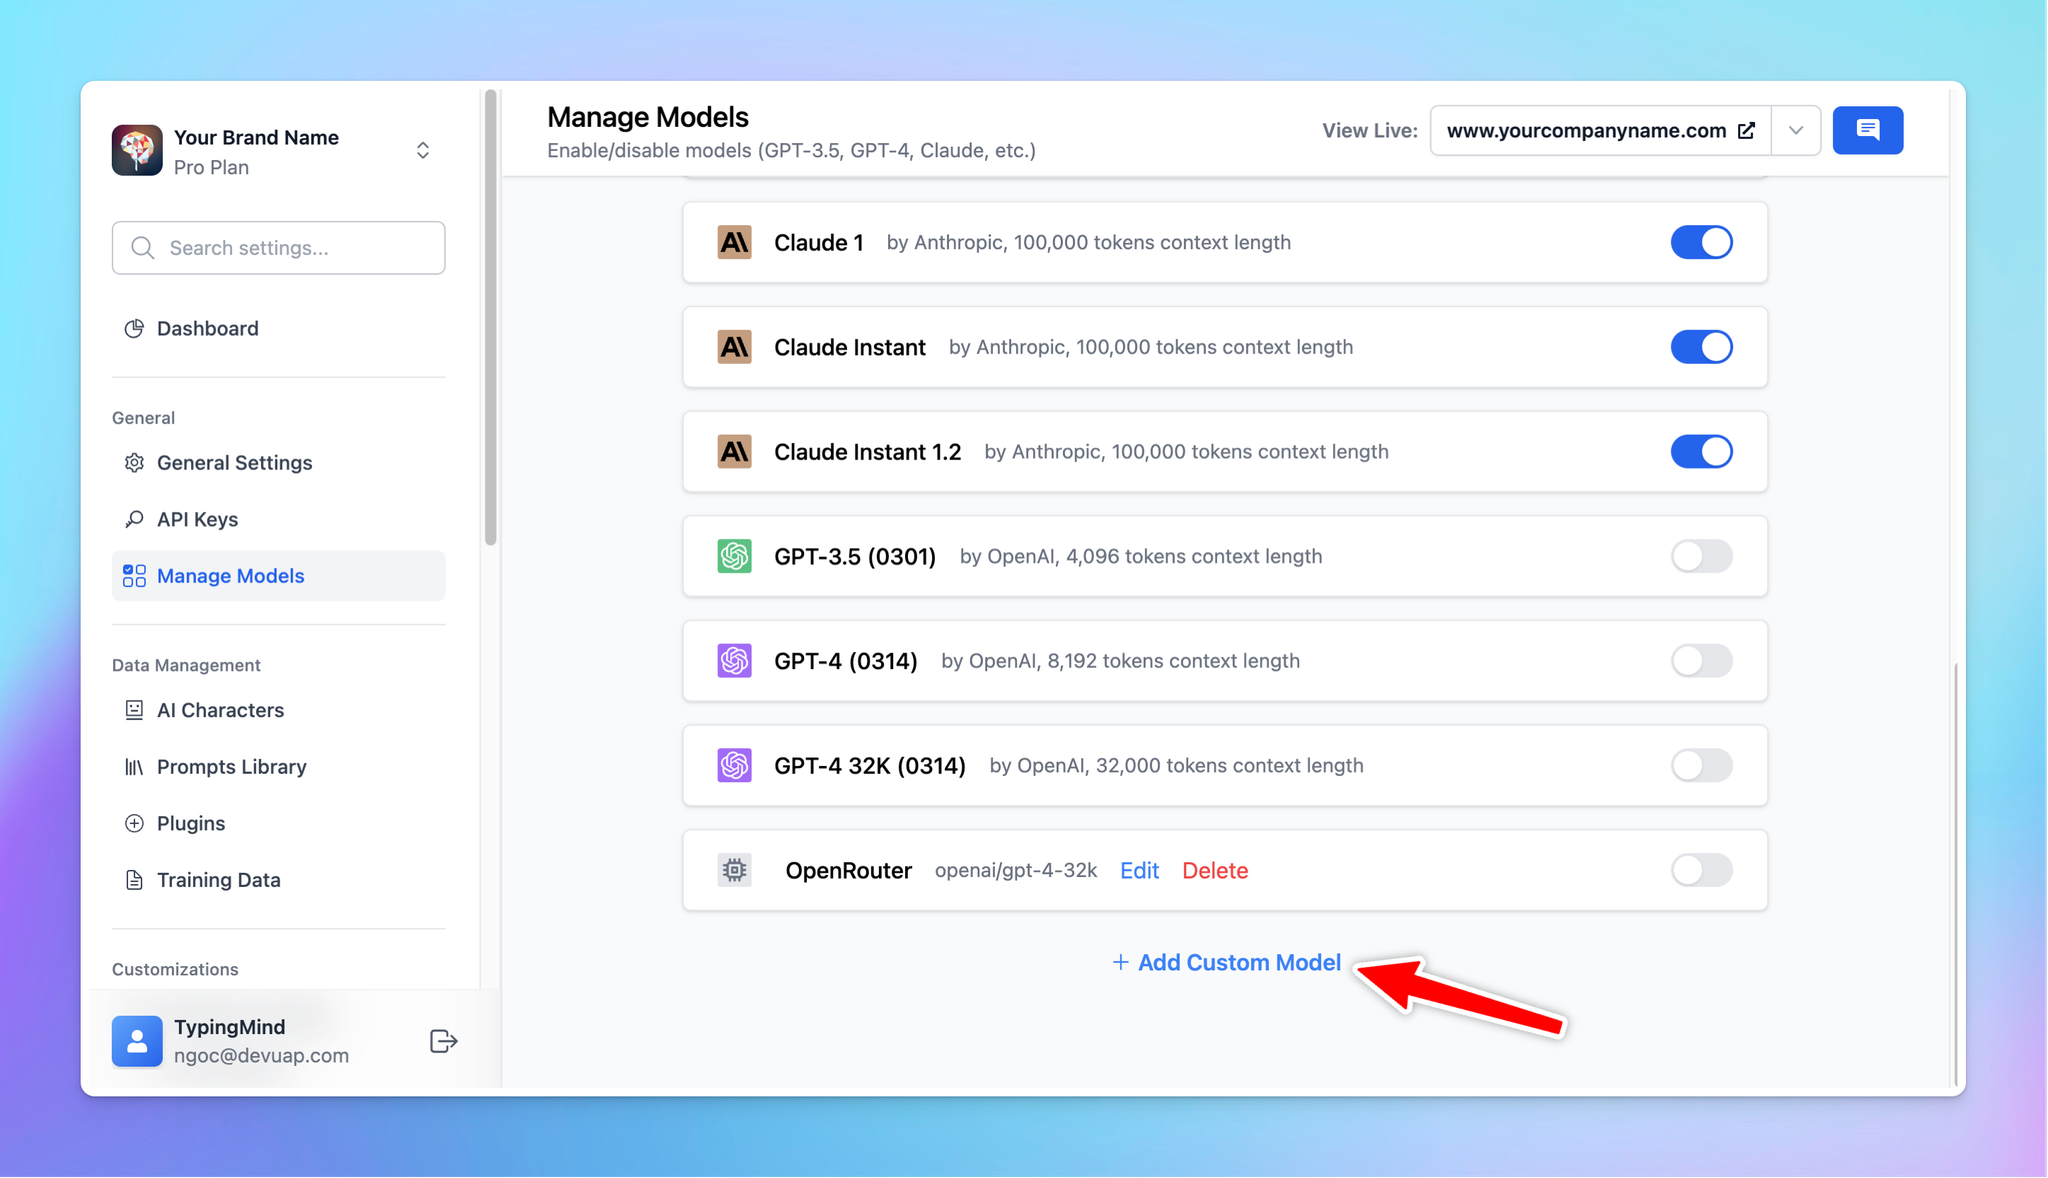Disable the Claude 1 model toggle
Image resolution: width=2048 pixels, height=1178 pixels.
coord(1701,243)
